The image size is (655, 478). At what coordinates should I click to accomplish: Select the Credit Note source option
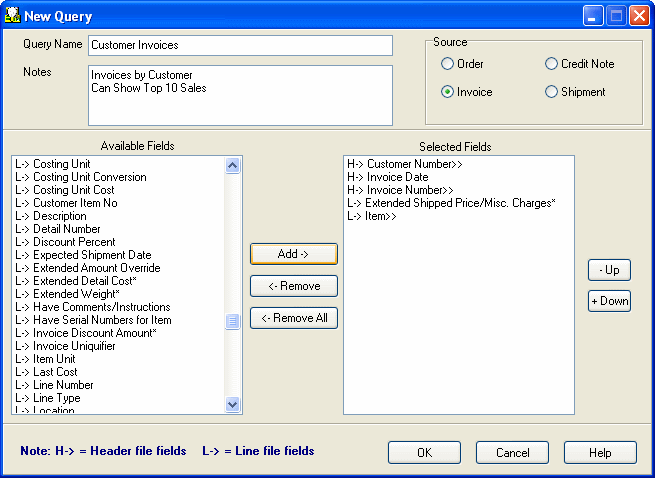(551, 64)
